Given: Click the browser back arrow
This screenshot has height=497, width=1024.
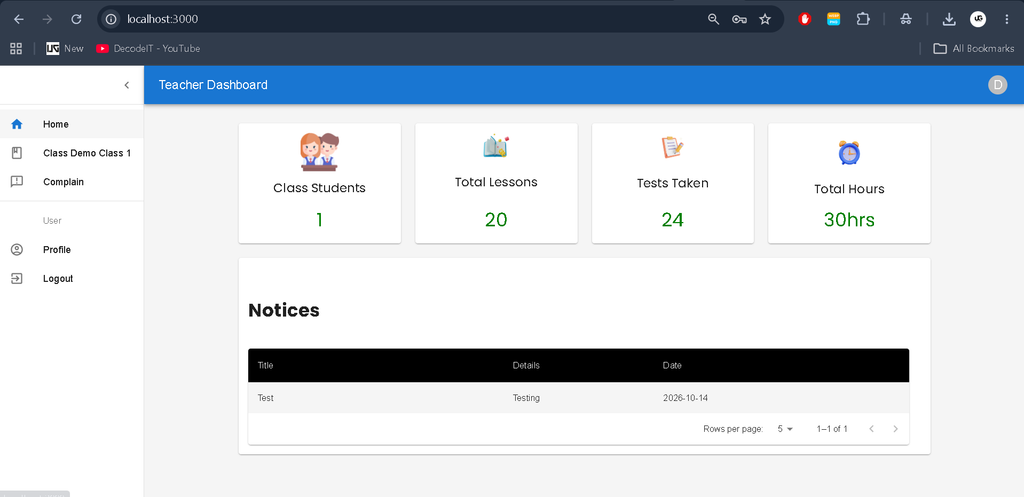Looking at the screenshot, I should pos(19,20).
